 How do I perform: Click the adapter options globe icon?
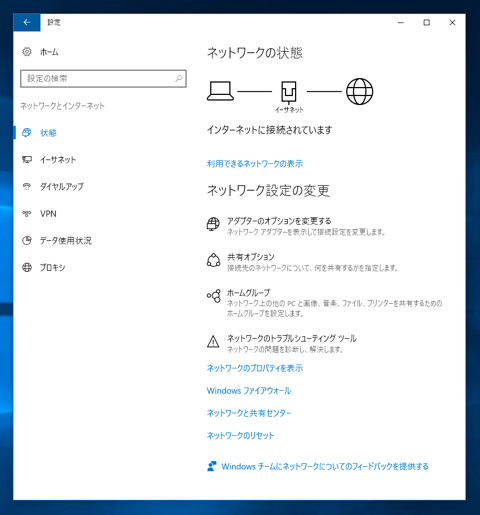pos(213,224)
